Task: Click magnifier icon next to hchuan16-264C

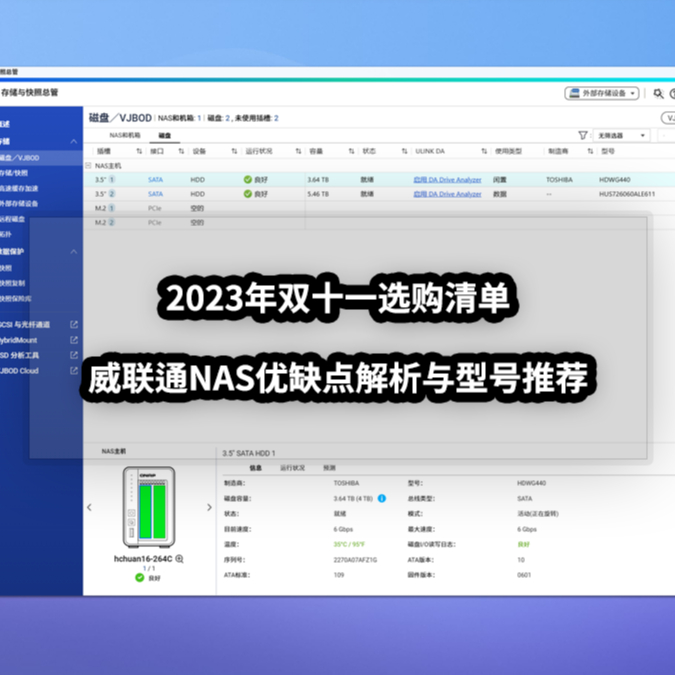Action: [x=180, y=559]
